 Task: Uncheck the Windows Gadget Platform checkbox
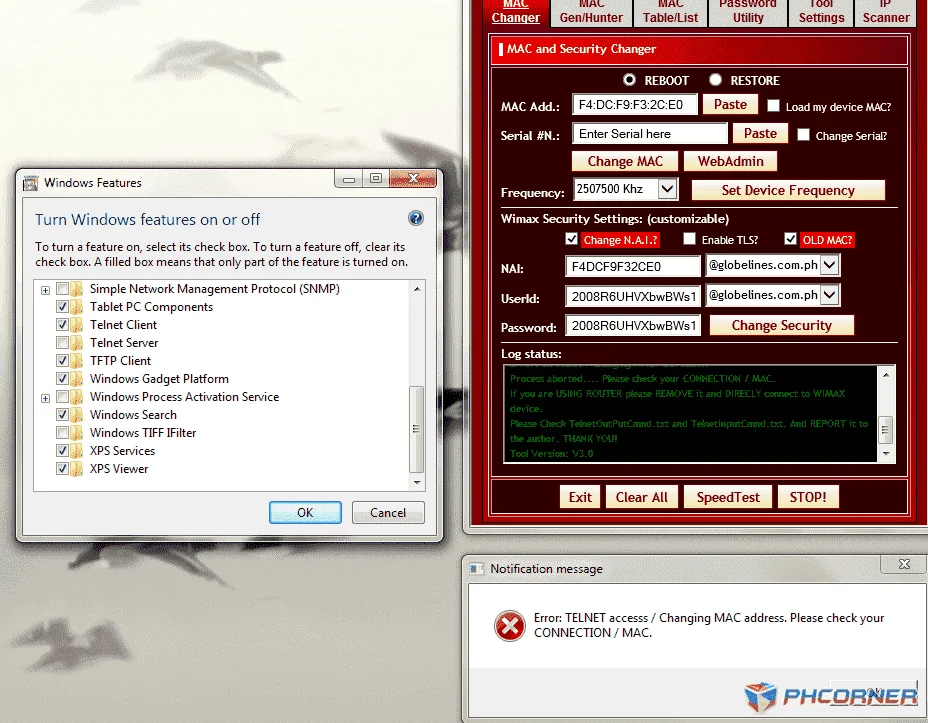click(62, 379)
